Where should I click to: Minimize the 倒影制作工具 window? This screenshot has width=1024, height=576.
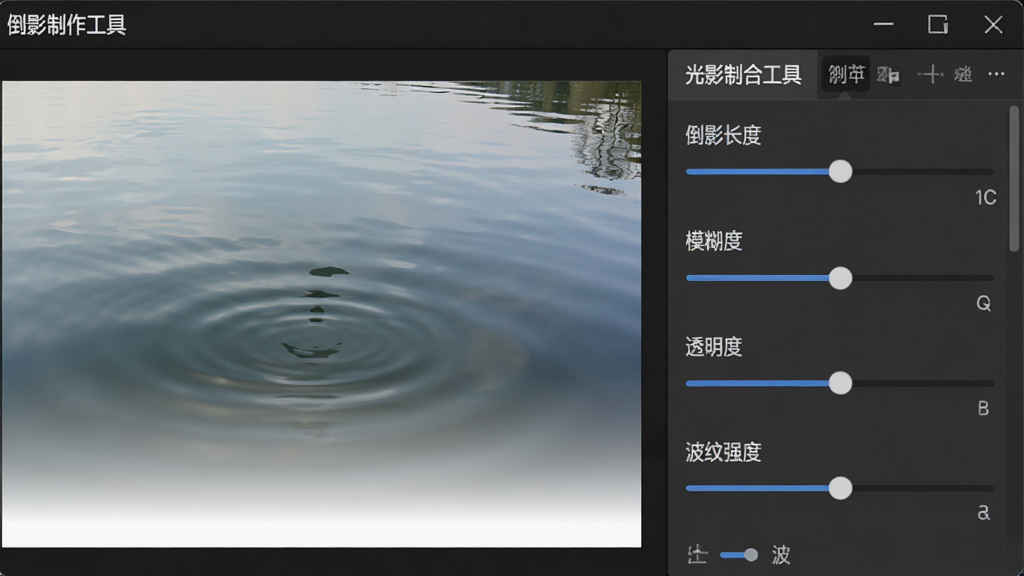884,25
